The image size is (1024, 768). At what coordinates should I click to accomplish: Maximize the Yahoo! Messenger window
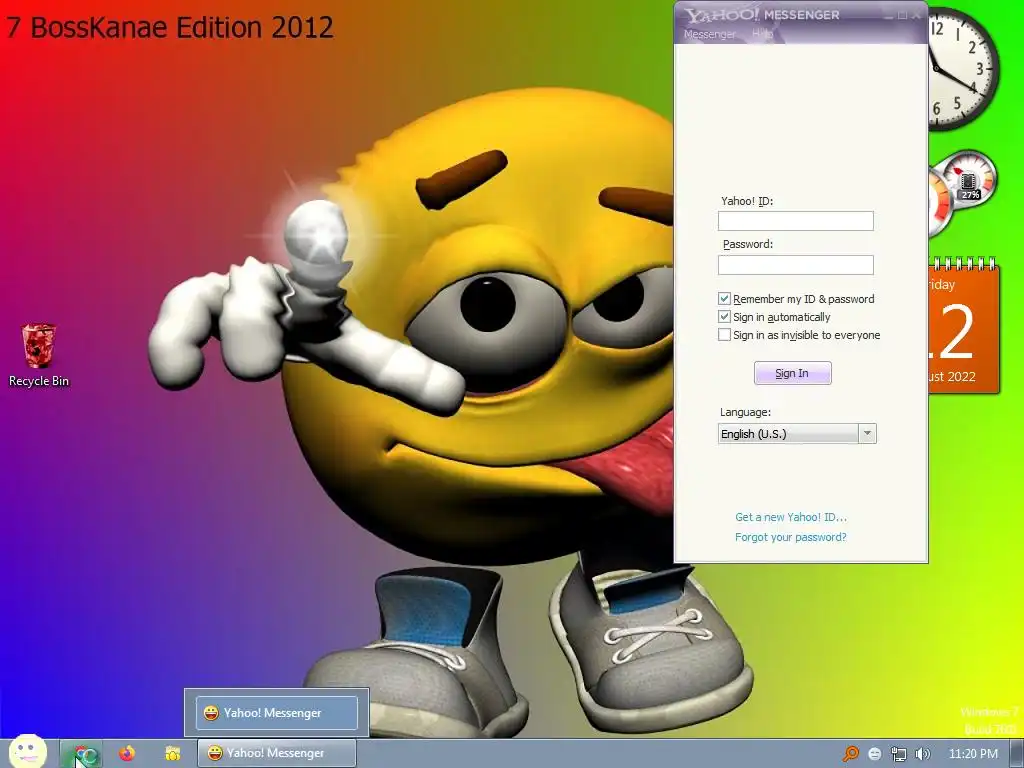[903, 15]
